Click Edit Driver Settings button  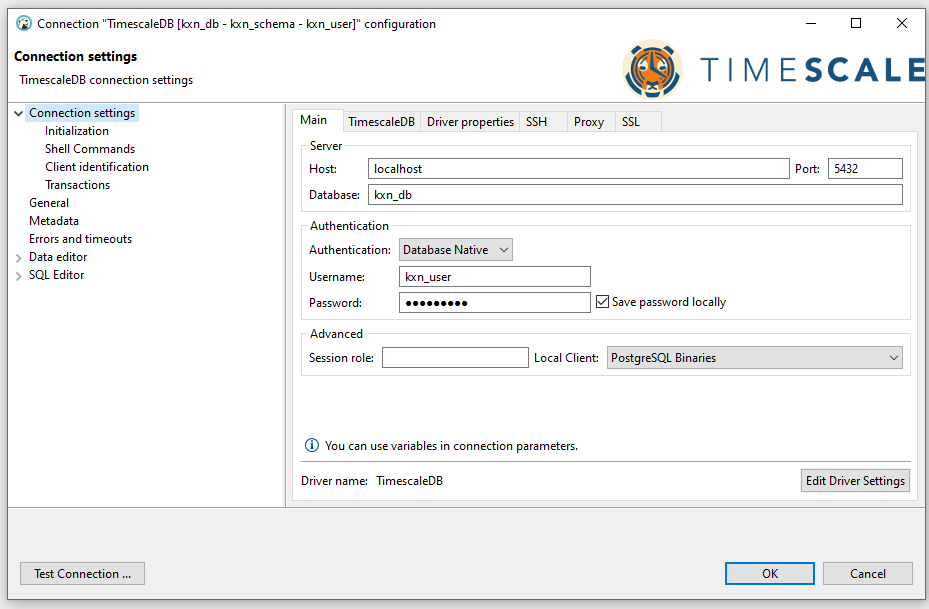point(855,480)
